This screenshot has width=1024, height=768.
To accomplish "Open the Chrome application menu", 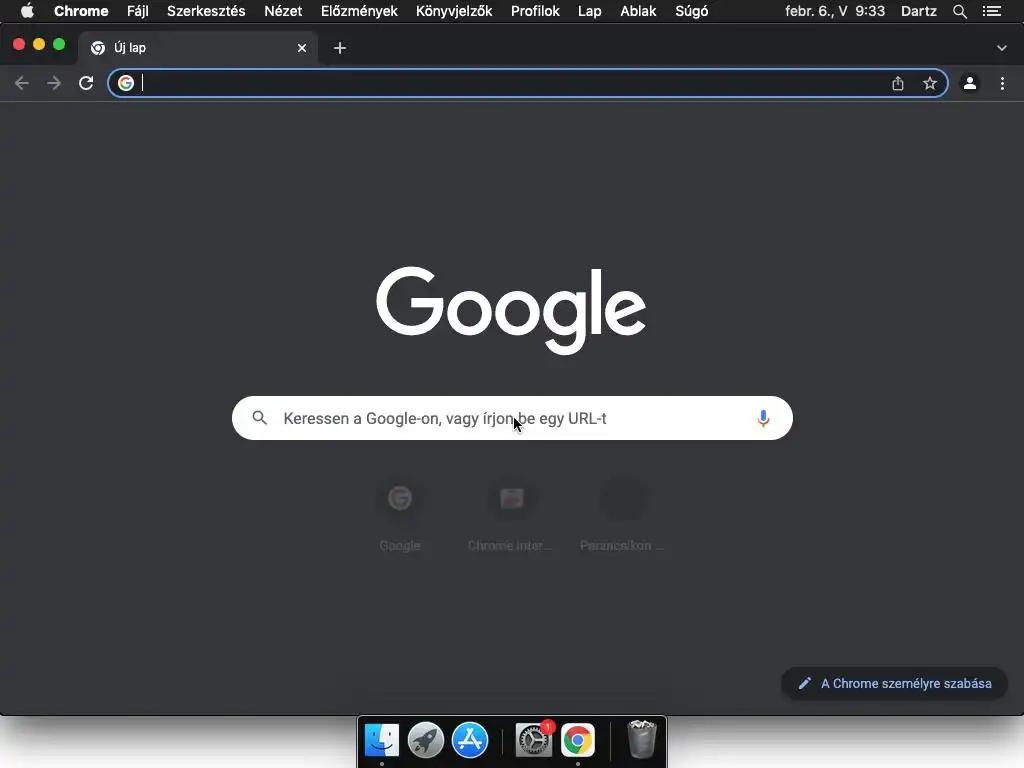I will [x=81, y=11].
